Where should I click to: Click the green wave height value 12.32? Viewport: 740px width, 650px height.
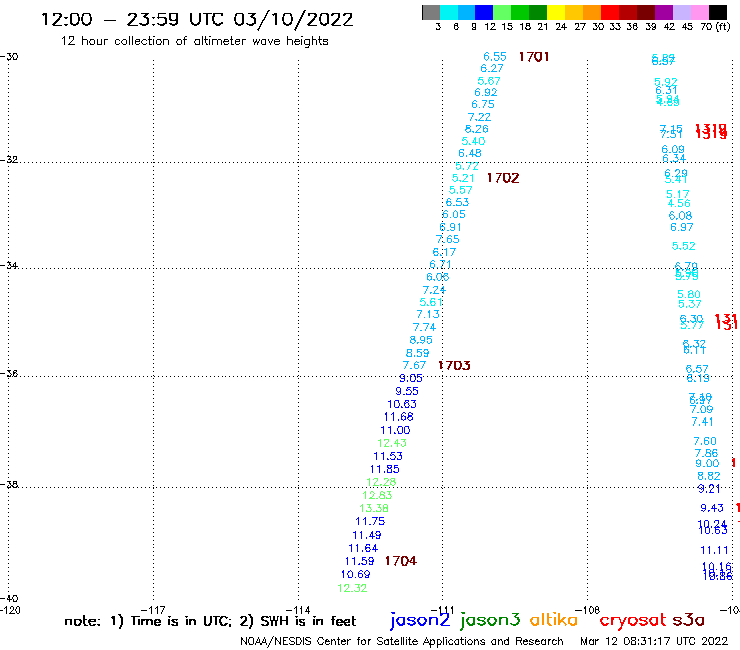pos(352,588)
